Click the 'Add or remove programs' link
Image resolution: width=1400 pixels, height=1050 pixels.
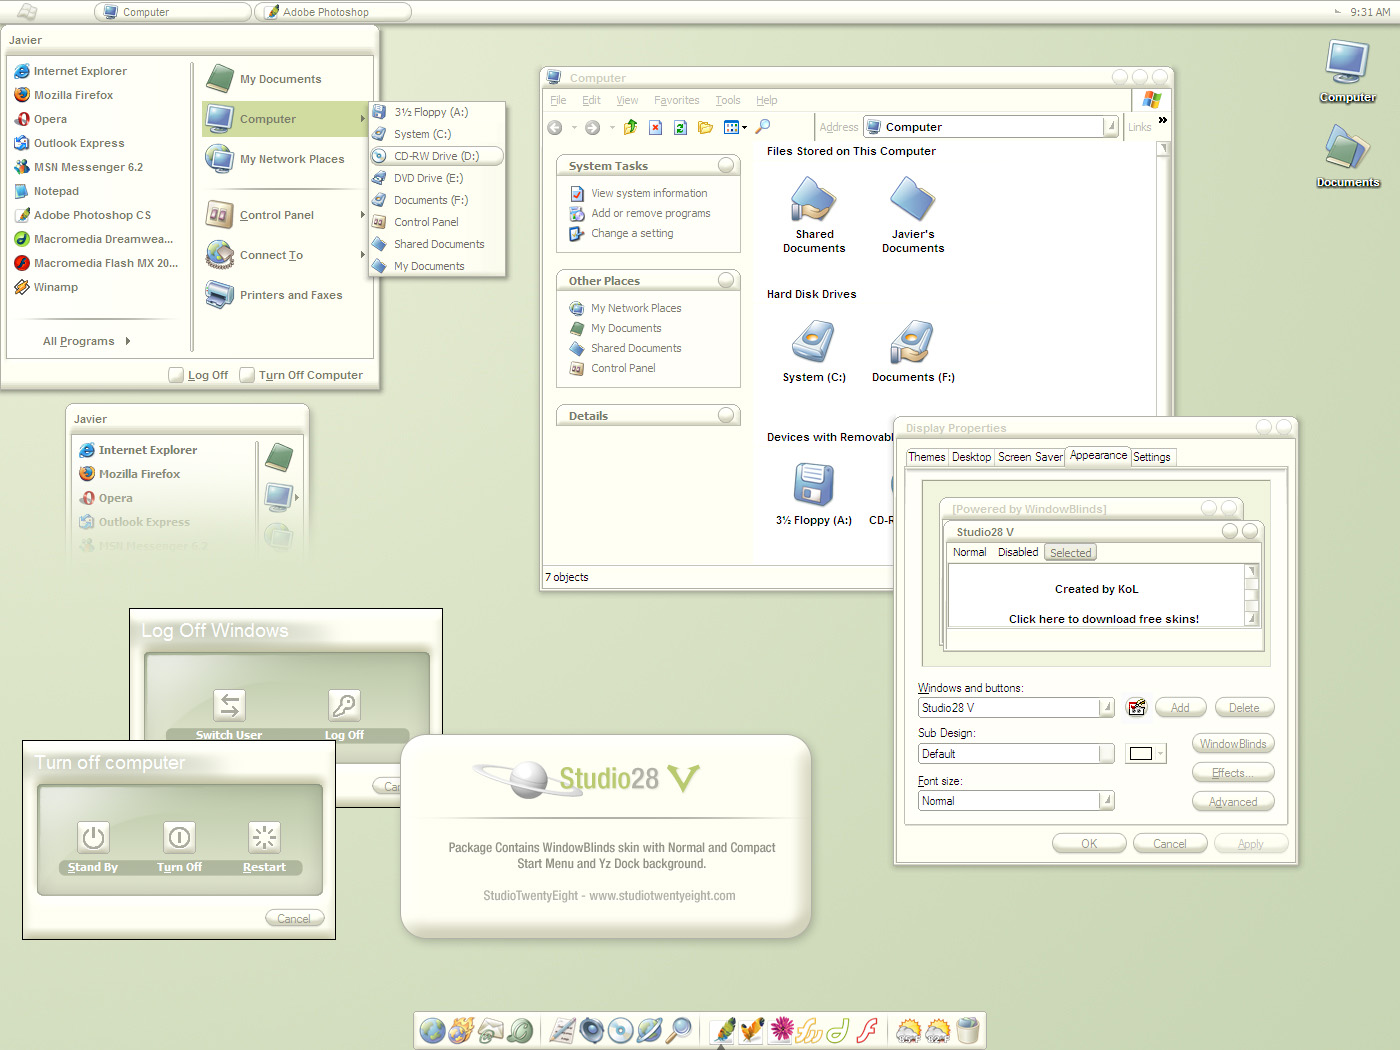tap(650, 213)
